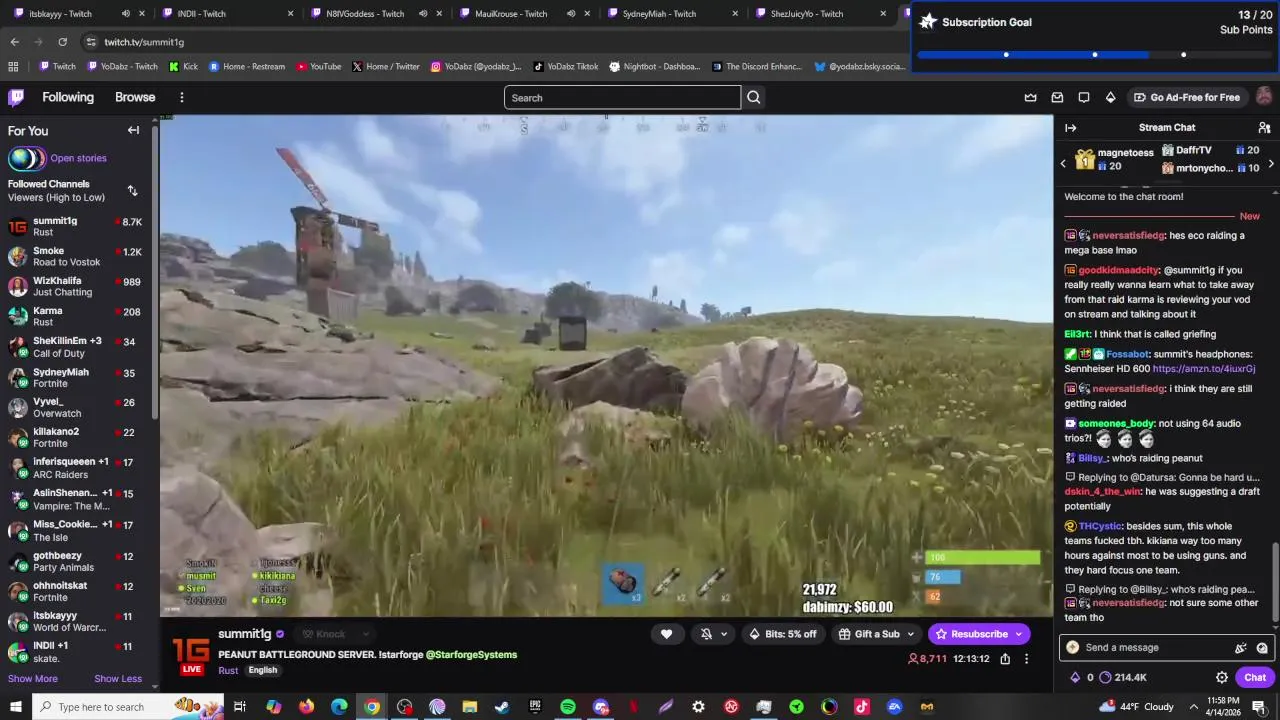Click Open stories link
This screenshot has height=720, width=1280.
tap(78, 158)
